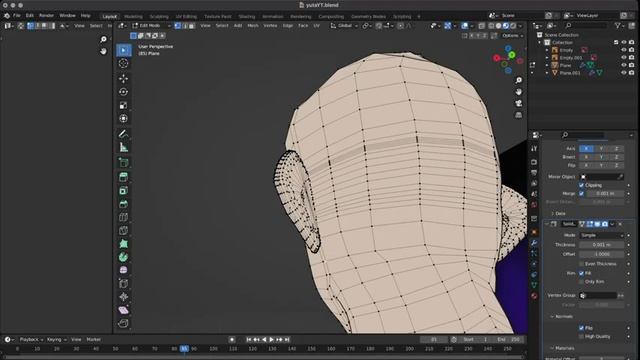
Task: Click the Thickness value field
Action: [602, 245]
